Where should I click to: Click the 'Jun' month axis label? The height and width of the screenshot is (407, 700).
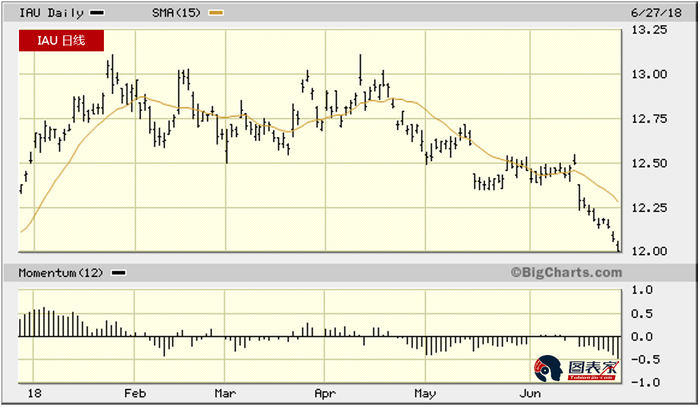pos(530,393)
